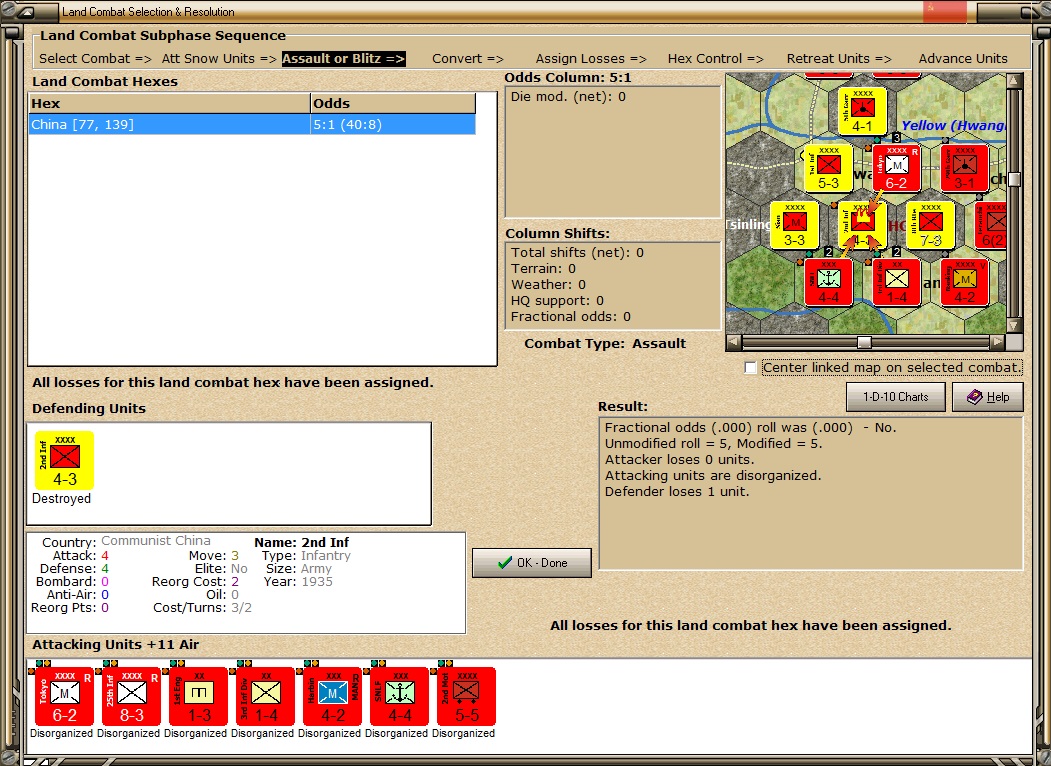Screen dimensions: 1051x766
Task: Select the 25th Inf 8-3 attacking unit
Action: (131, 696)
